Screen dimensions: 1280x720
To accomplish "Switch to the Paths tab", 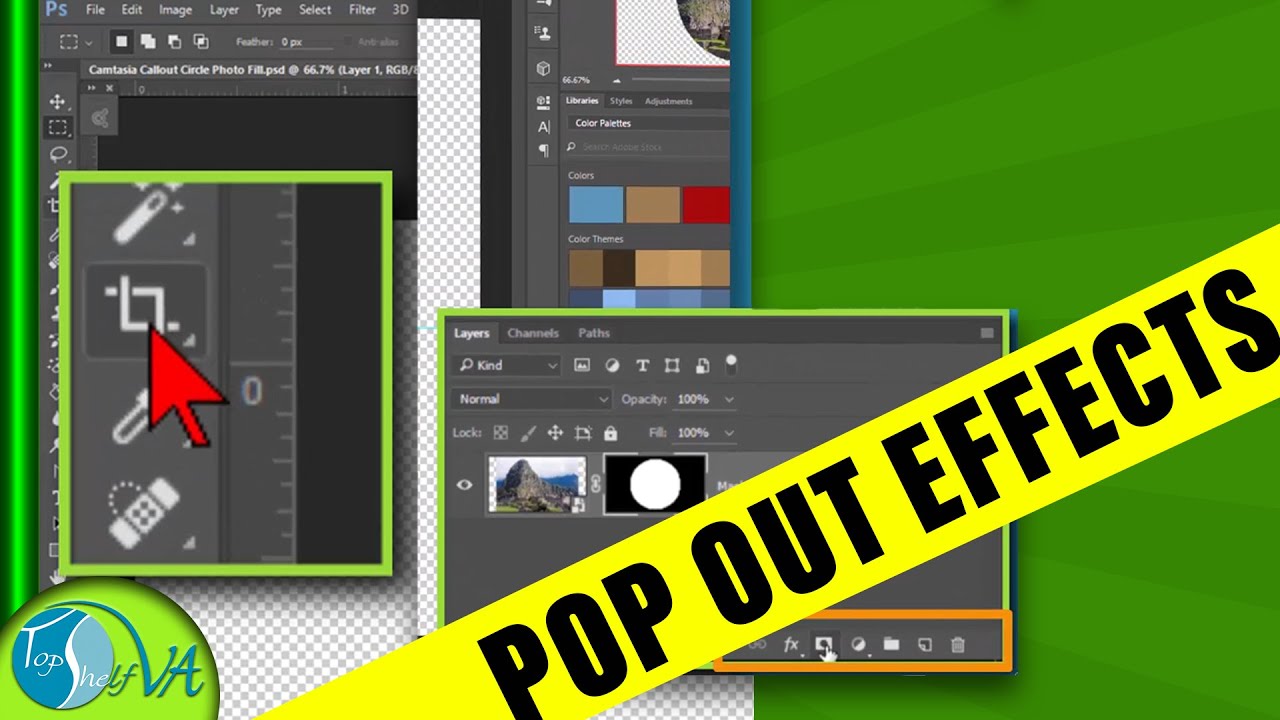I will tap(594, 333).
